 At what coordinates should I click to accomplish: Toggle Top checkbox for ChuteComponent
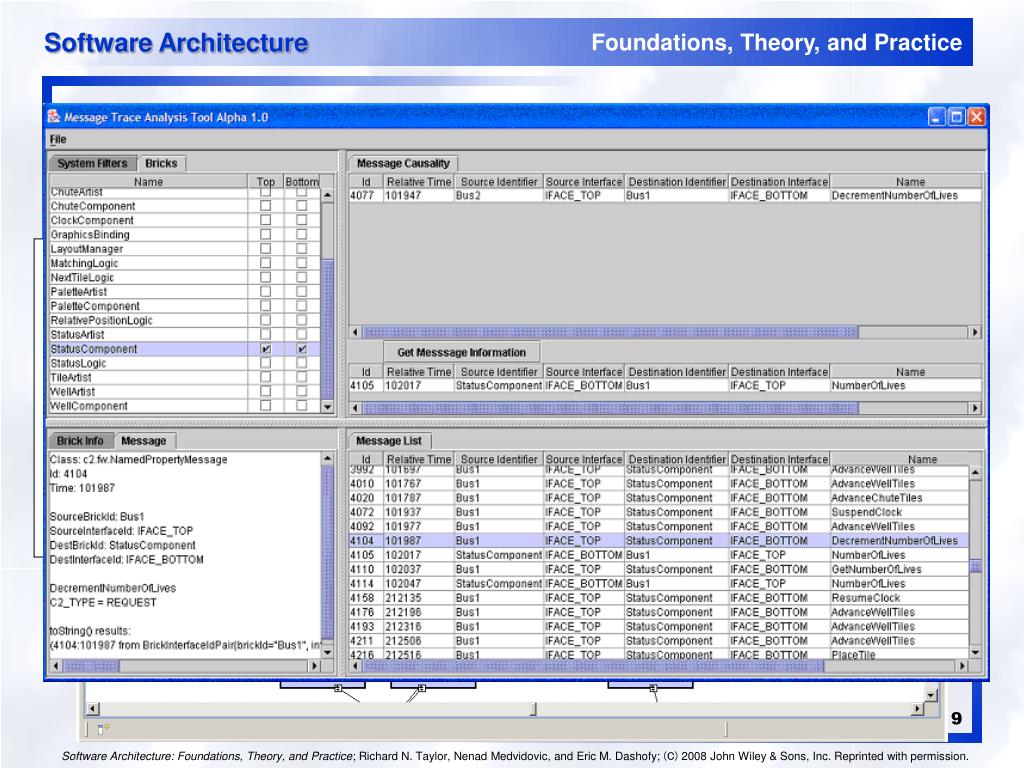(265, 206)
